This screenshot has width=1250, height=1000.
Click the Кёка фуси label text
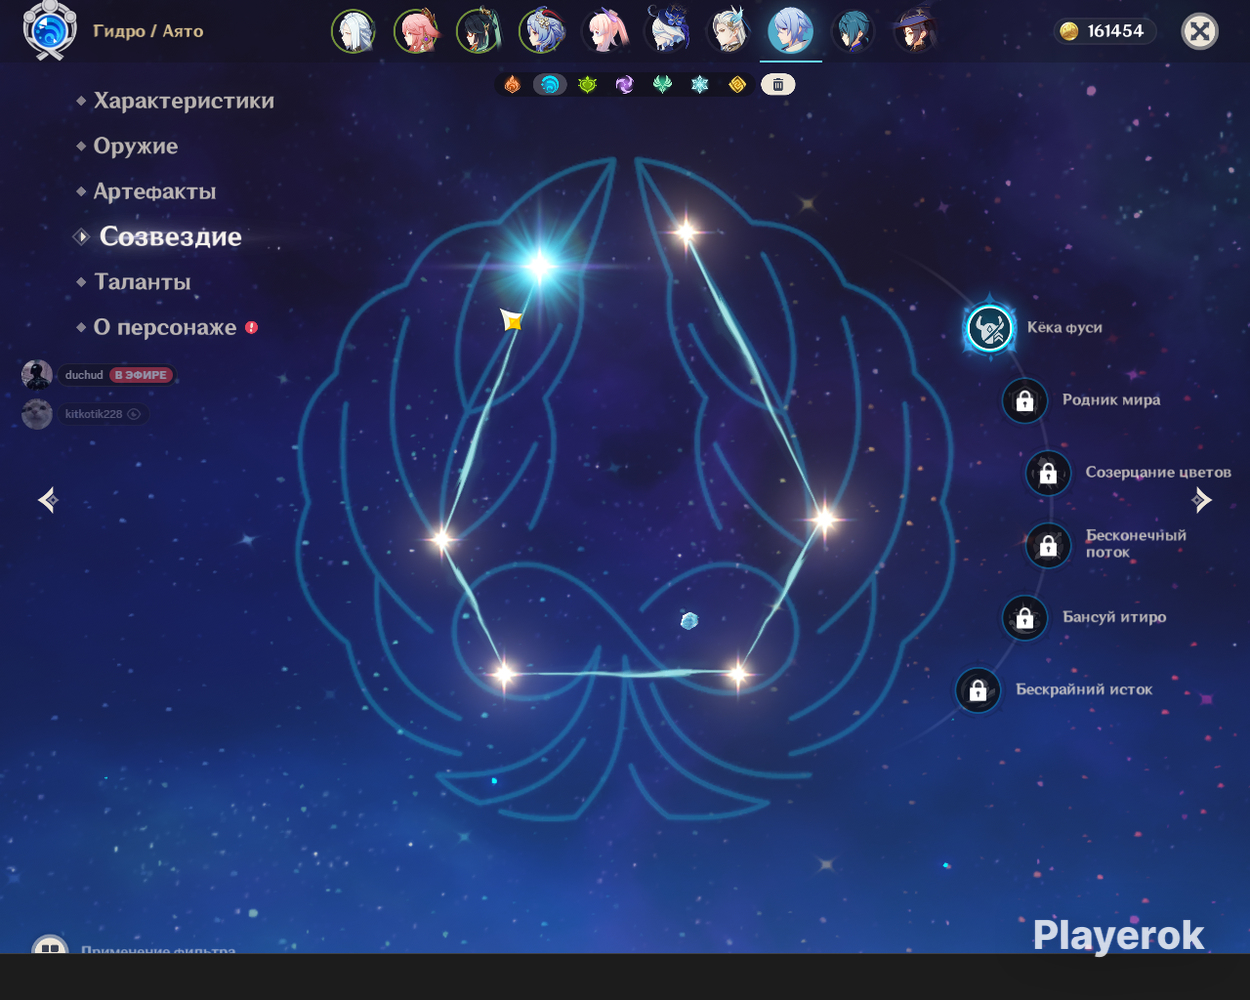click(x=1064, y=327)
